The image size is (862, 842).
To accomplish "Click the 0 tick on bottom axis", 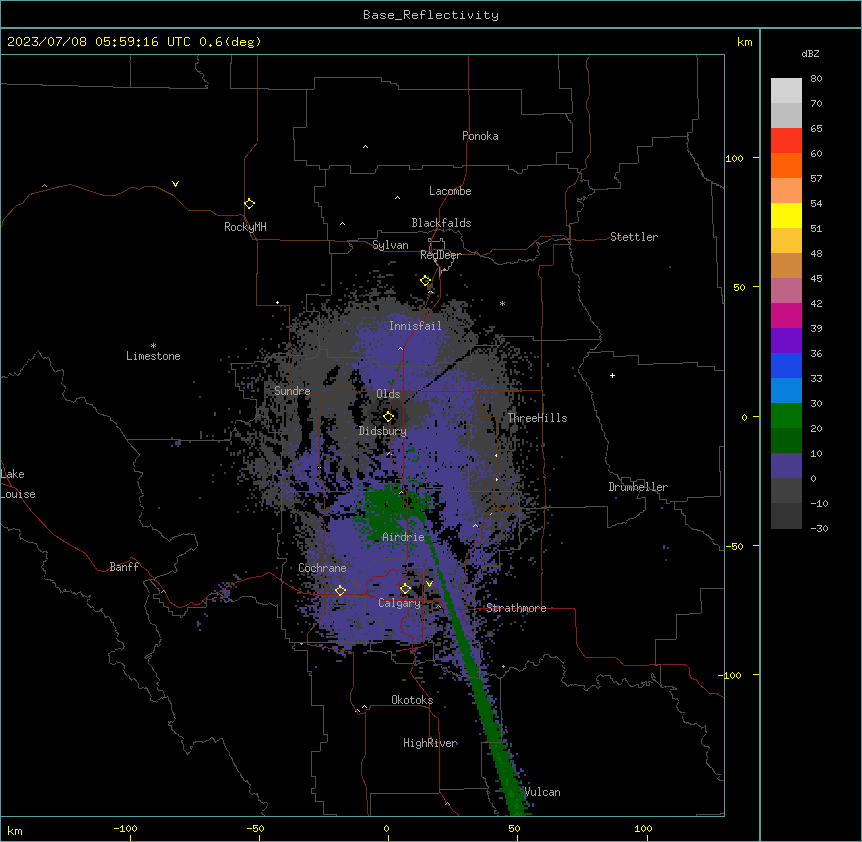I will point(386,828).
